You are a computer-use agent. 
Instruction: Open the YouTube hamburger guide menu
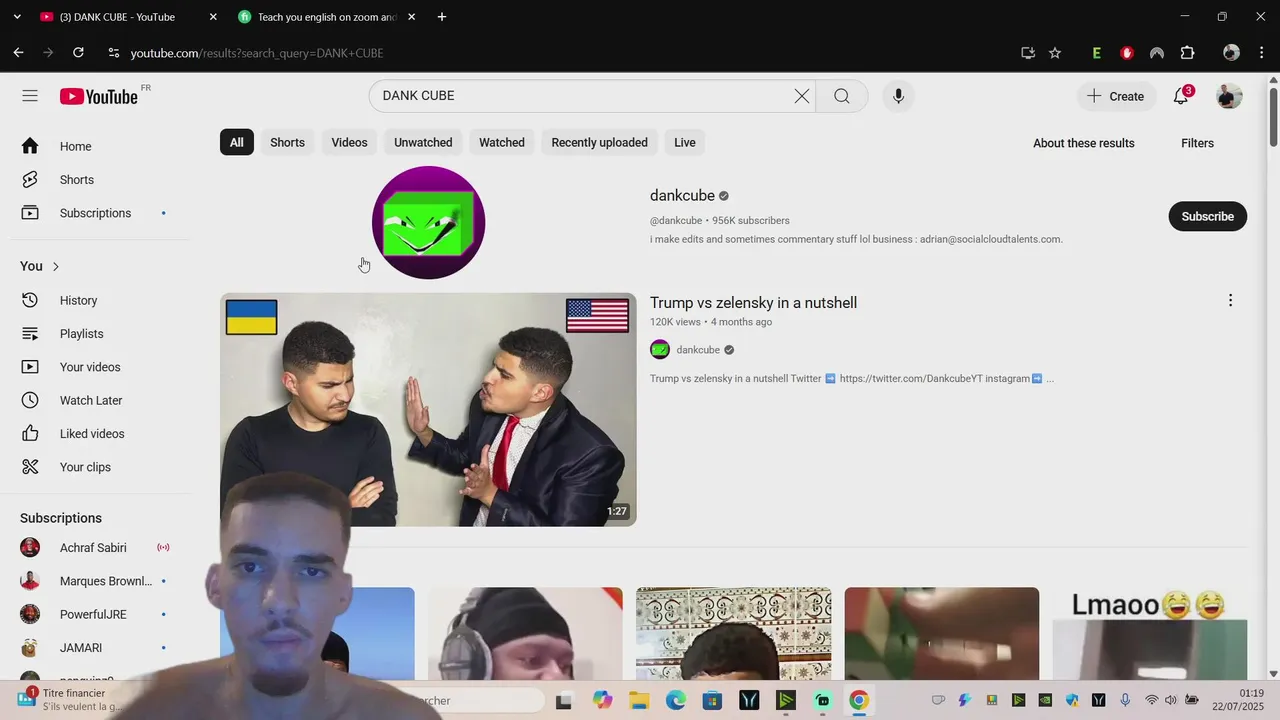30,96
